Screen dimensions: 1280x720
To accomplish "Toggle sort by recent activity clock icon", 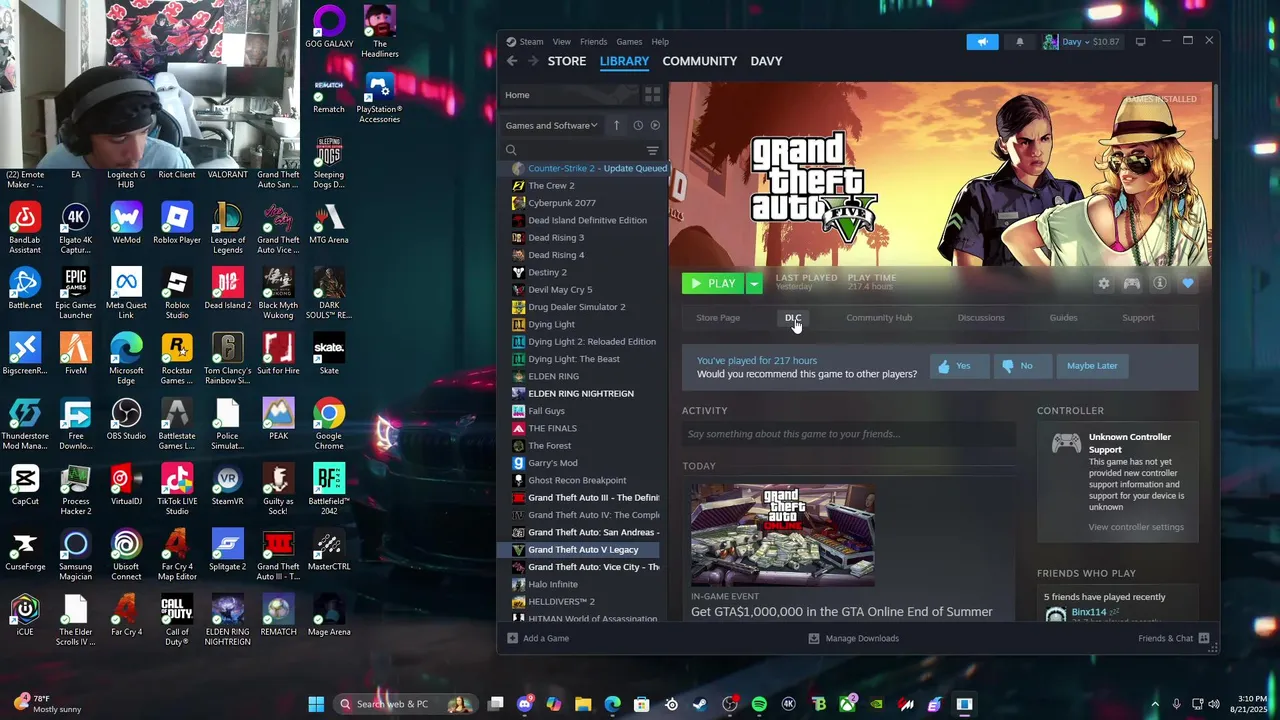I will point(637,125).
